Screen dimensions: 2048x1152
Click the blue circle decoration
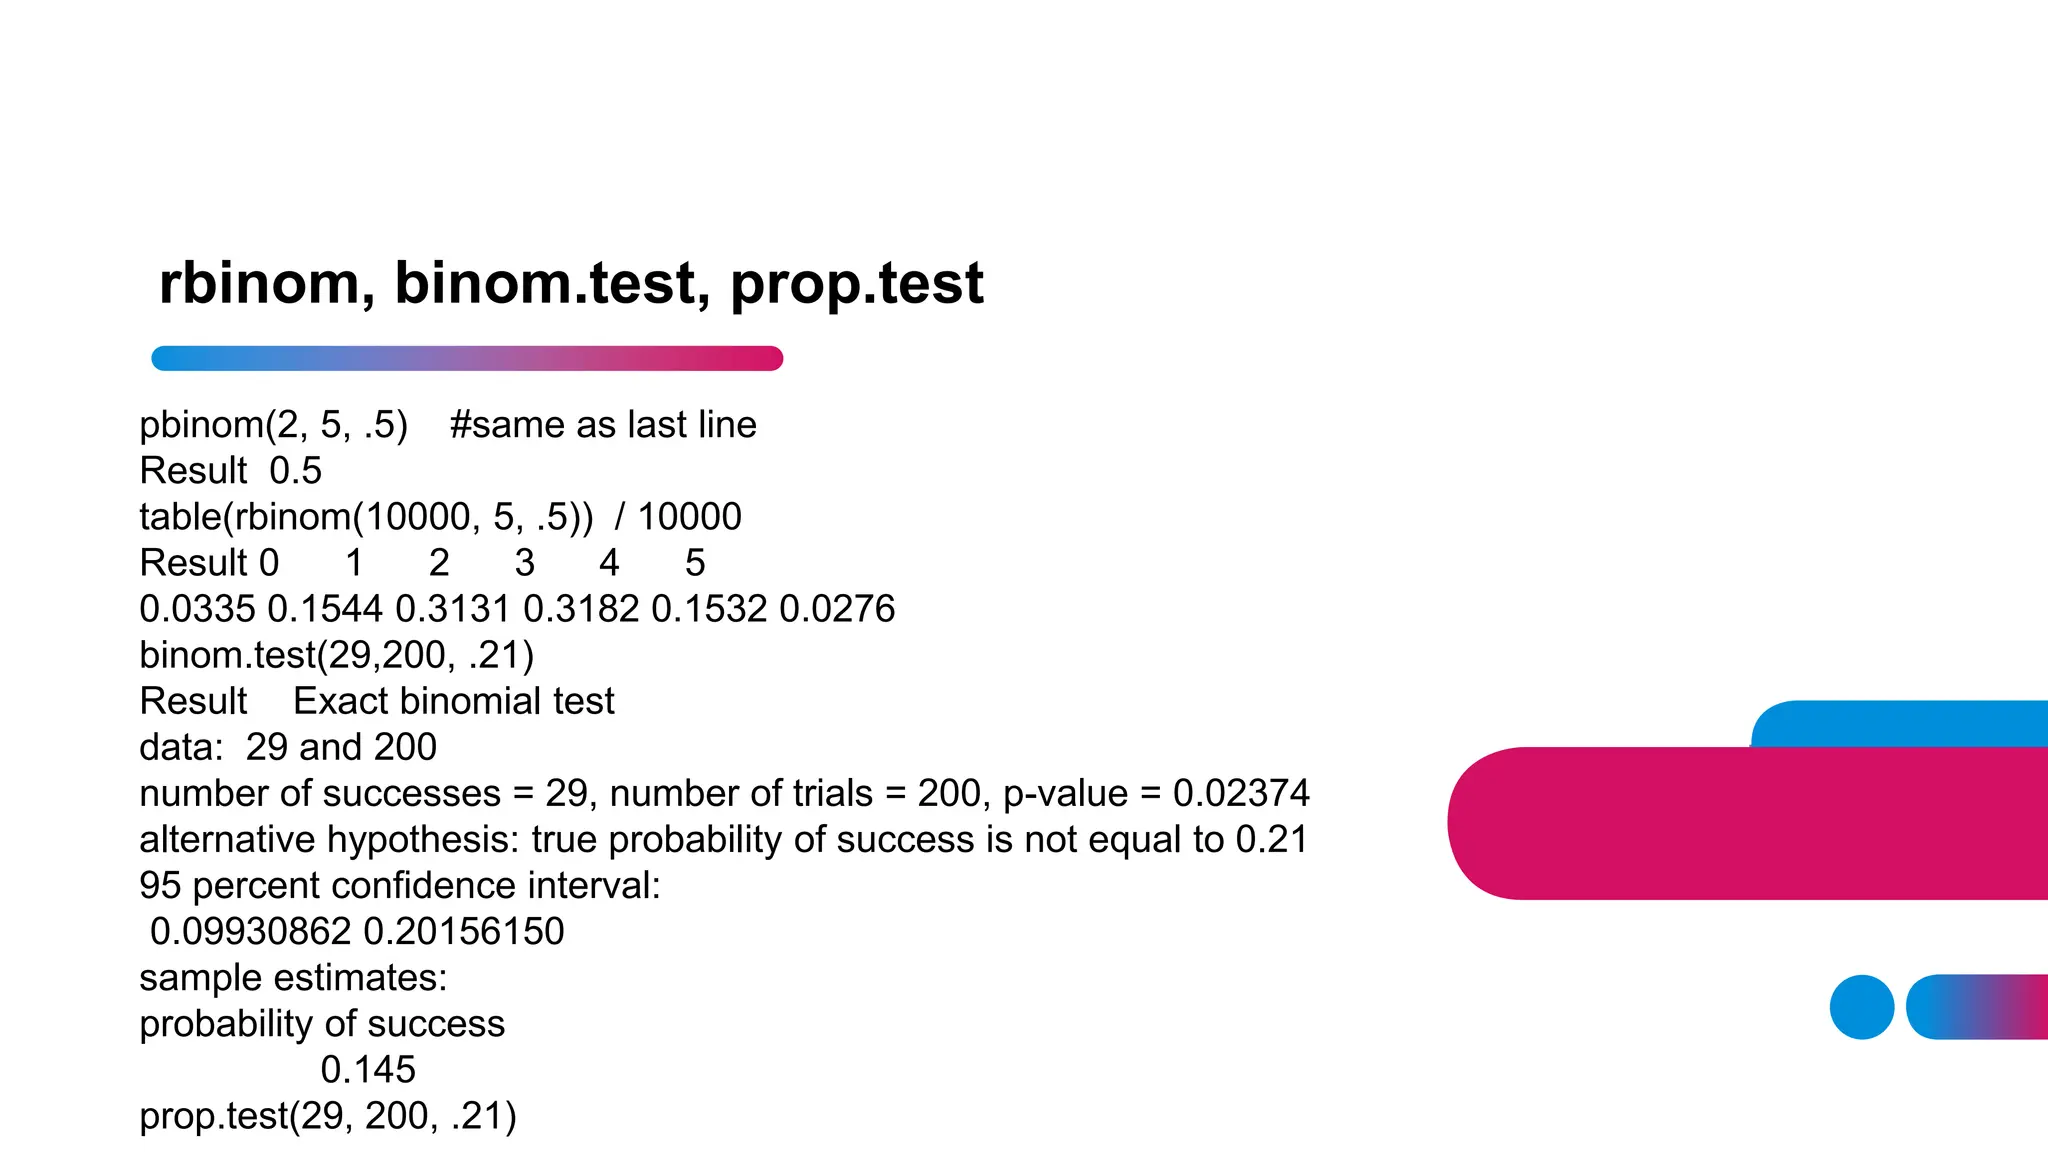click(1861, 1007)
